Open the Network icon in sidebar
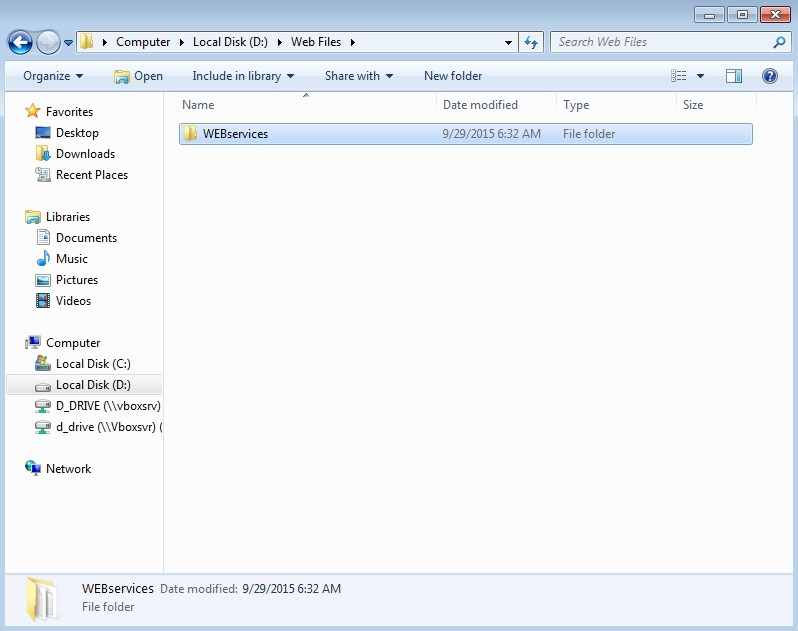The height and width of the screenshot is (631, 798). (x=33, y=469)
